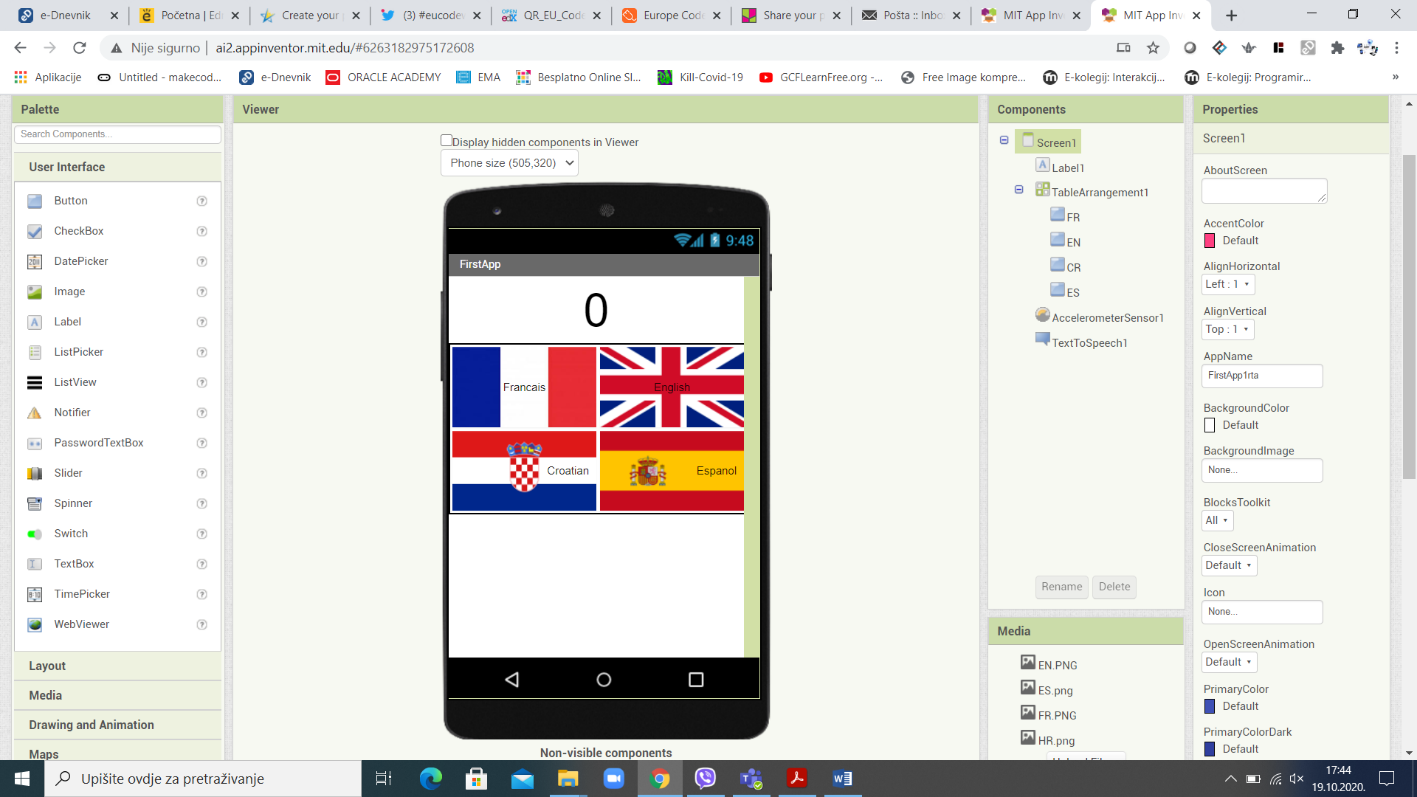
Task: Select the PasswordTextBox palette icon
Action: point(35,443)
